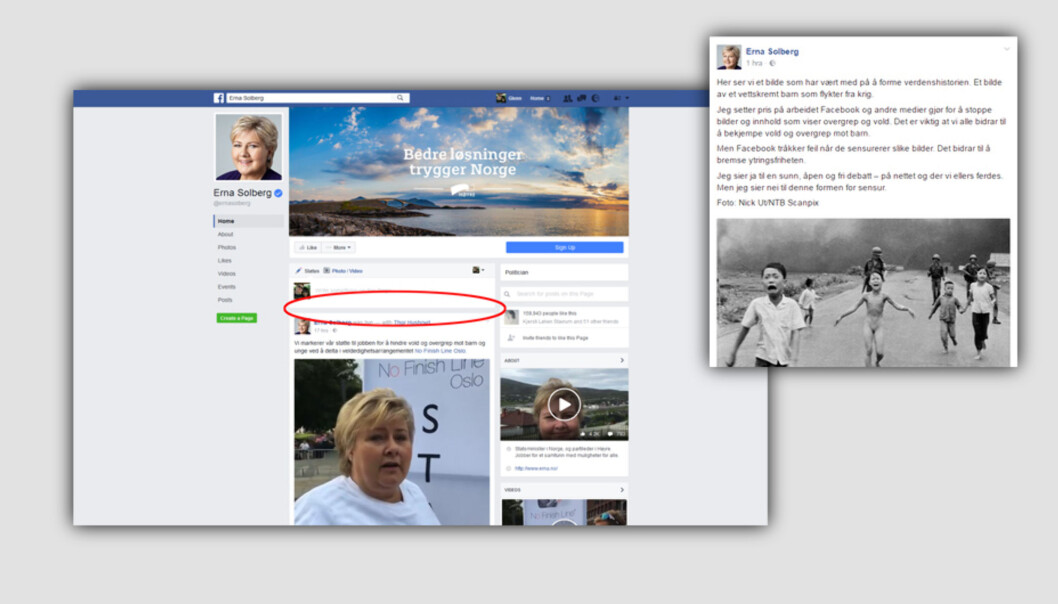The width and height of the screenshot is (1058, 604).
Task: Open the cover photo reading Bedre løsninger
Action: pos(459,171)
